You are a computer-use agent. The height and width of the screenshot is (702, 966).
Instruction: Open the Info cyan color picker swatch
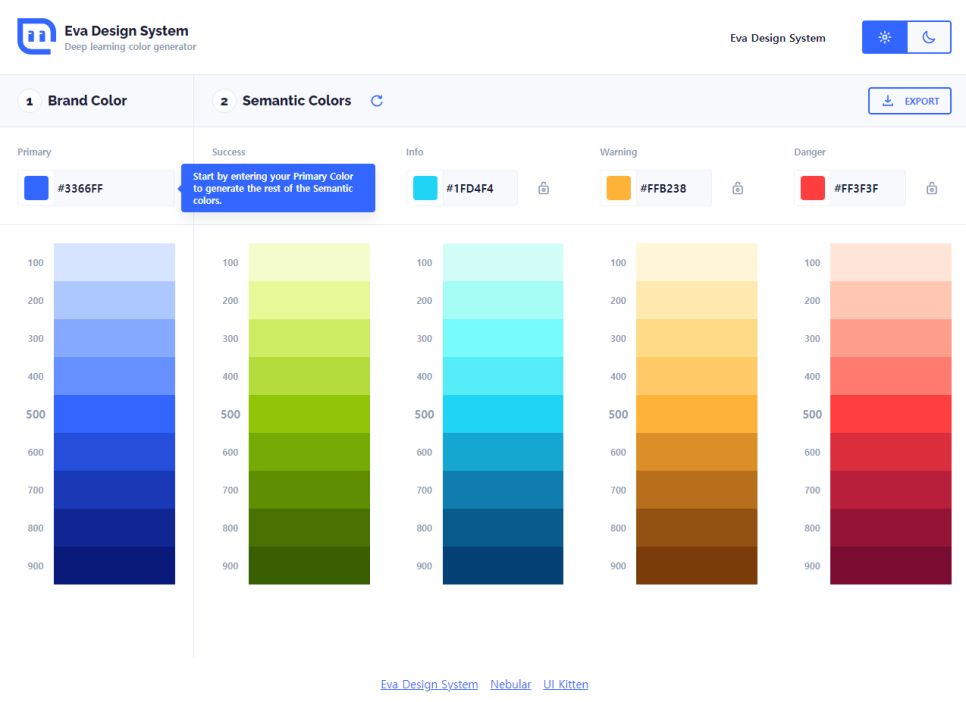coord(425,188)
